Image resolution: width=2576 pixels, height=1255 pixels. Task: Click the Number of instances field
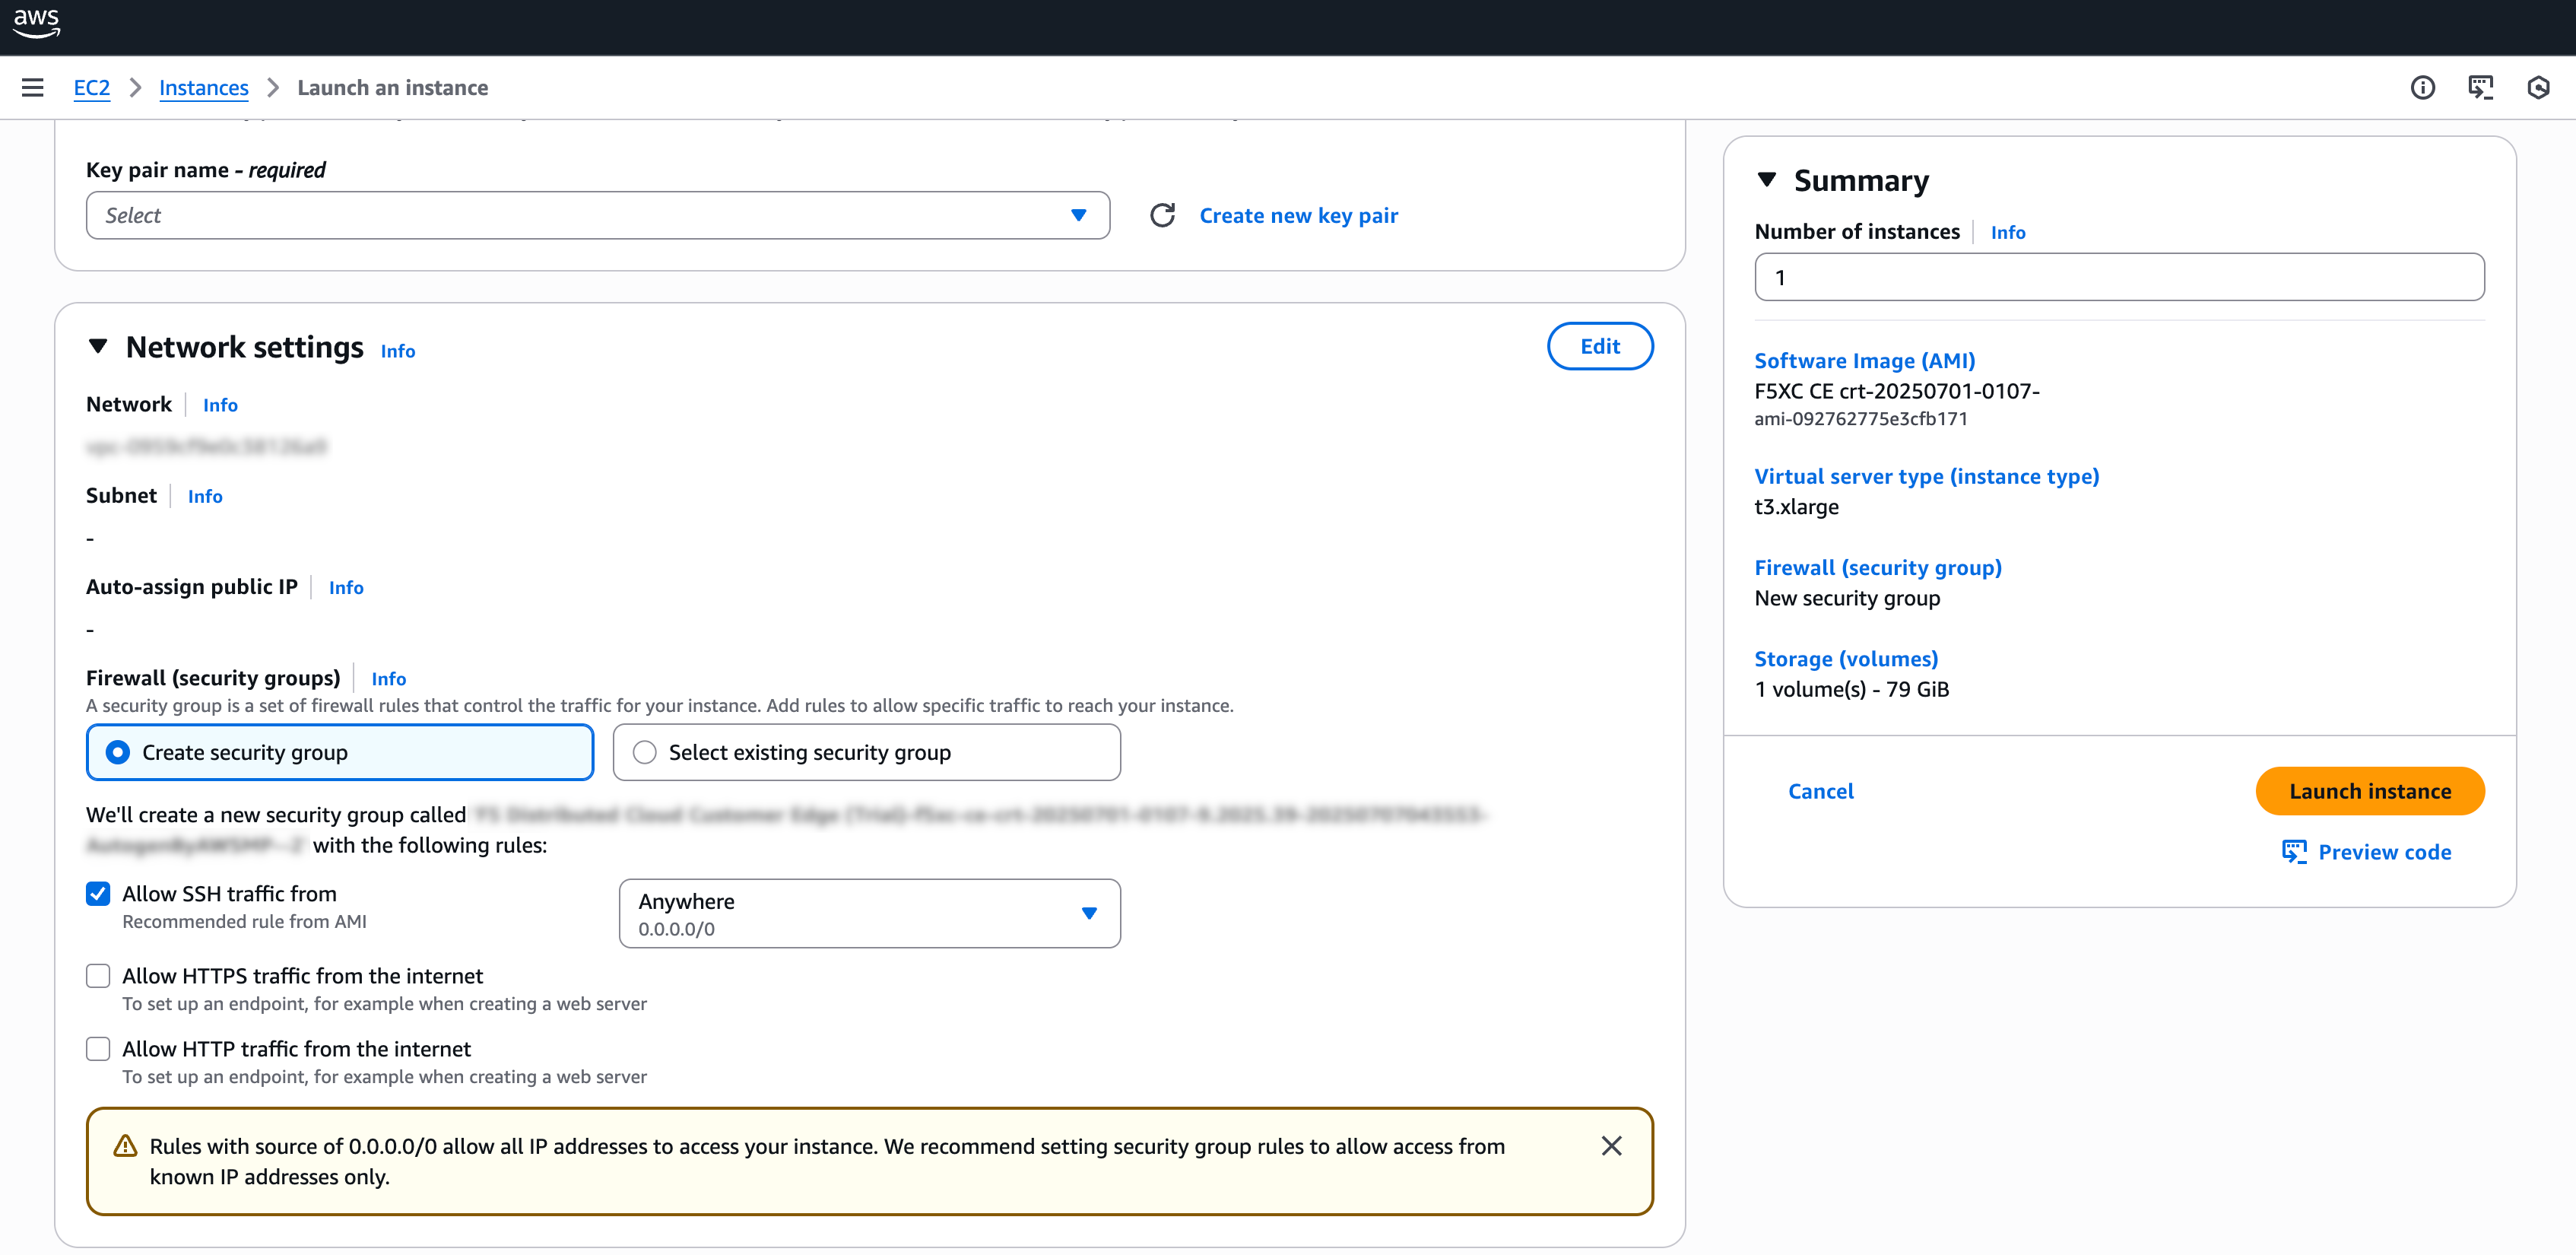[x=2118, y=277]
